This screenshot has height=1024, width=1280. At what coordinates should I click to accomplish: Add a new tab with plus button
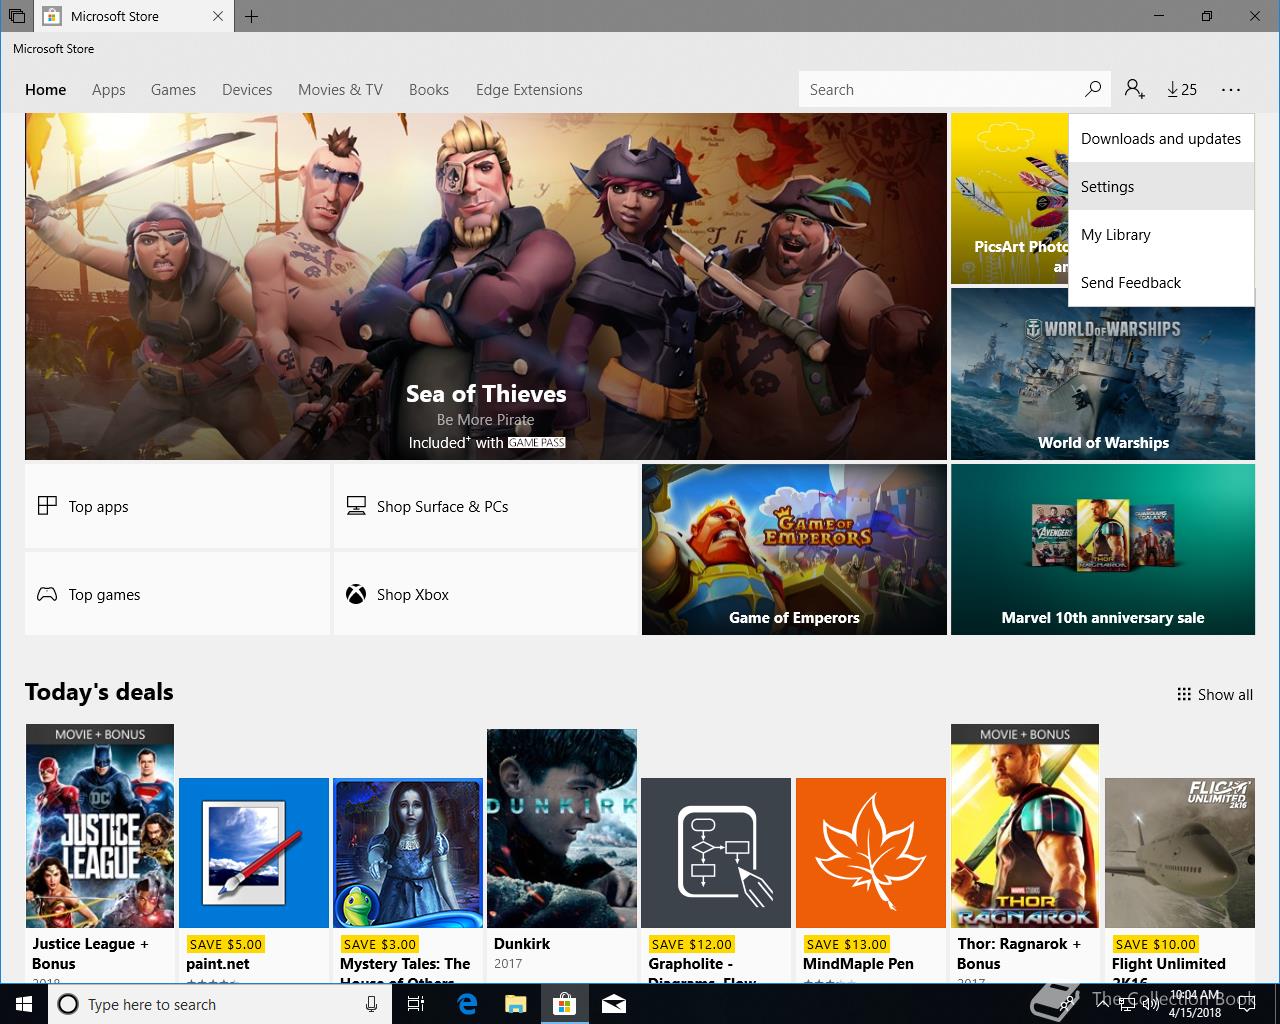coord(252,16)
